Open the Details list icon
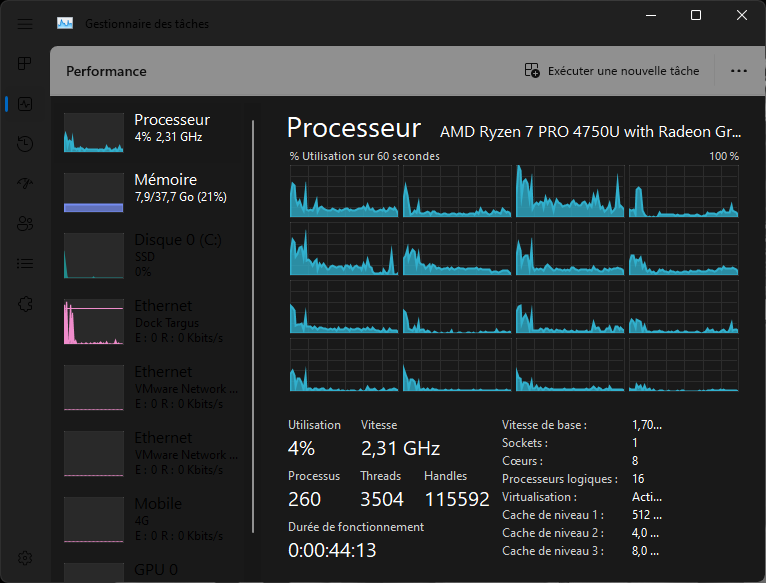 click(x=25, y=263)
